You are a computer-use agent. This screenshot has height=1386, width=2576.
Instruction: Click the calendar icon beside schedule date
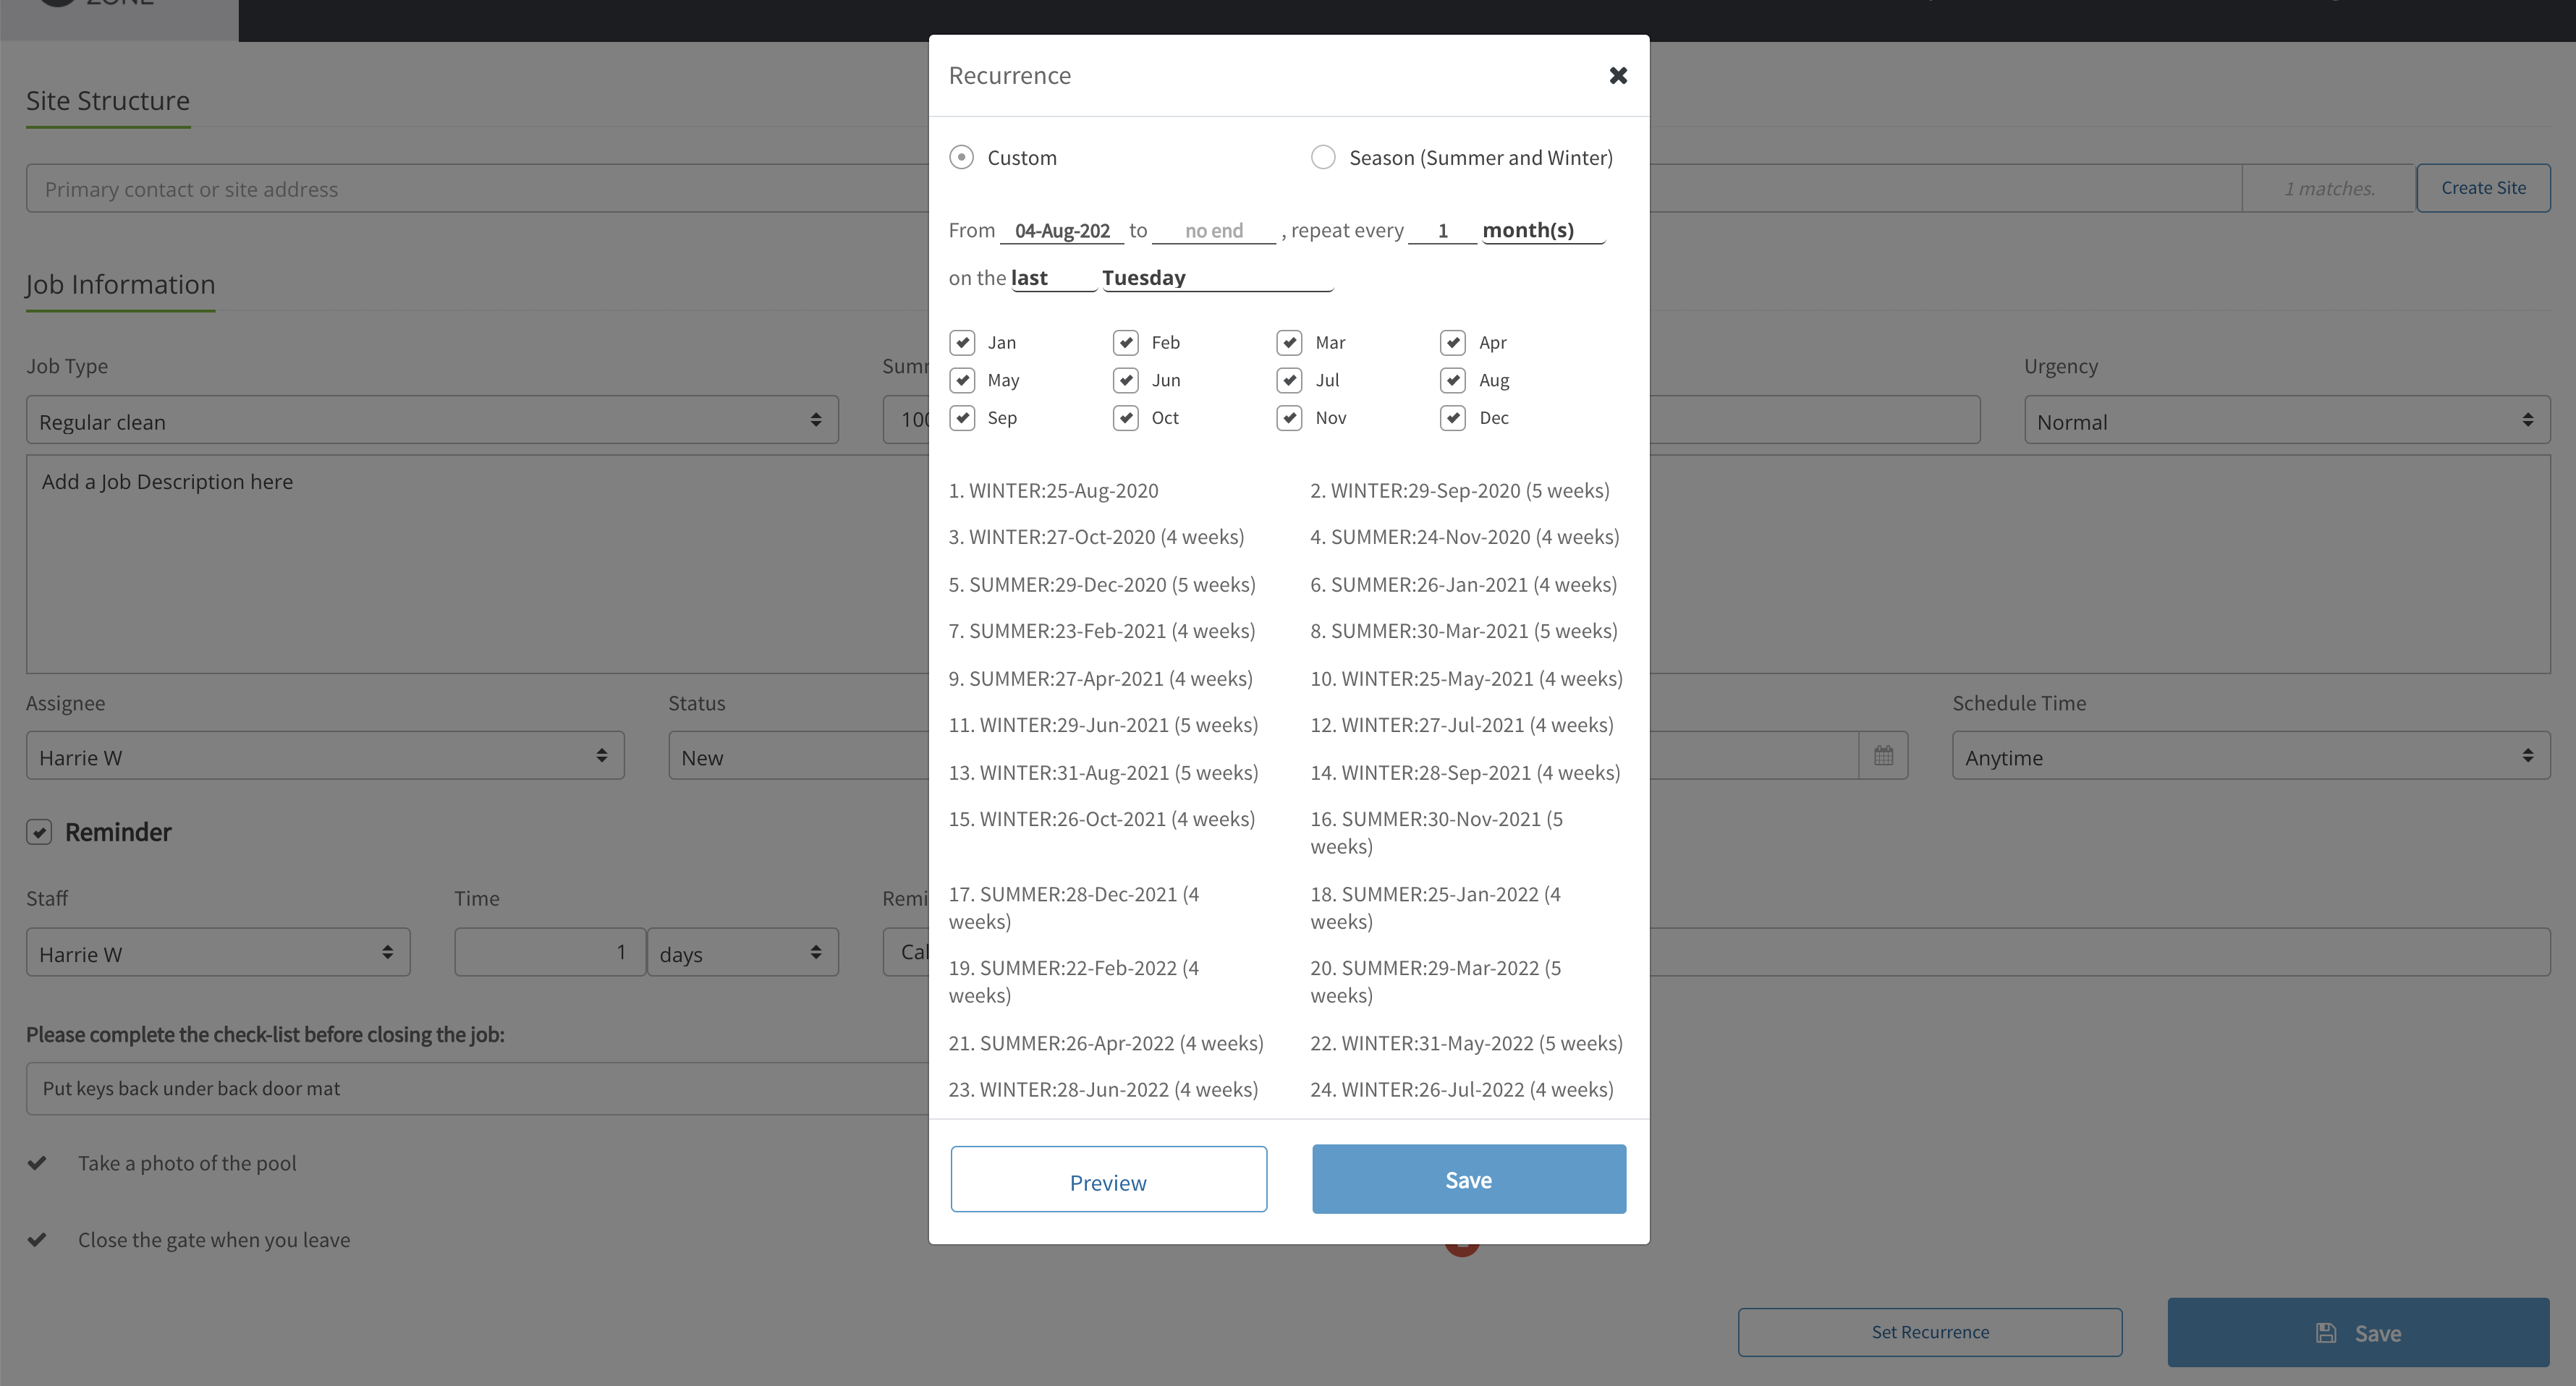point(1883,756)
